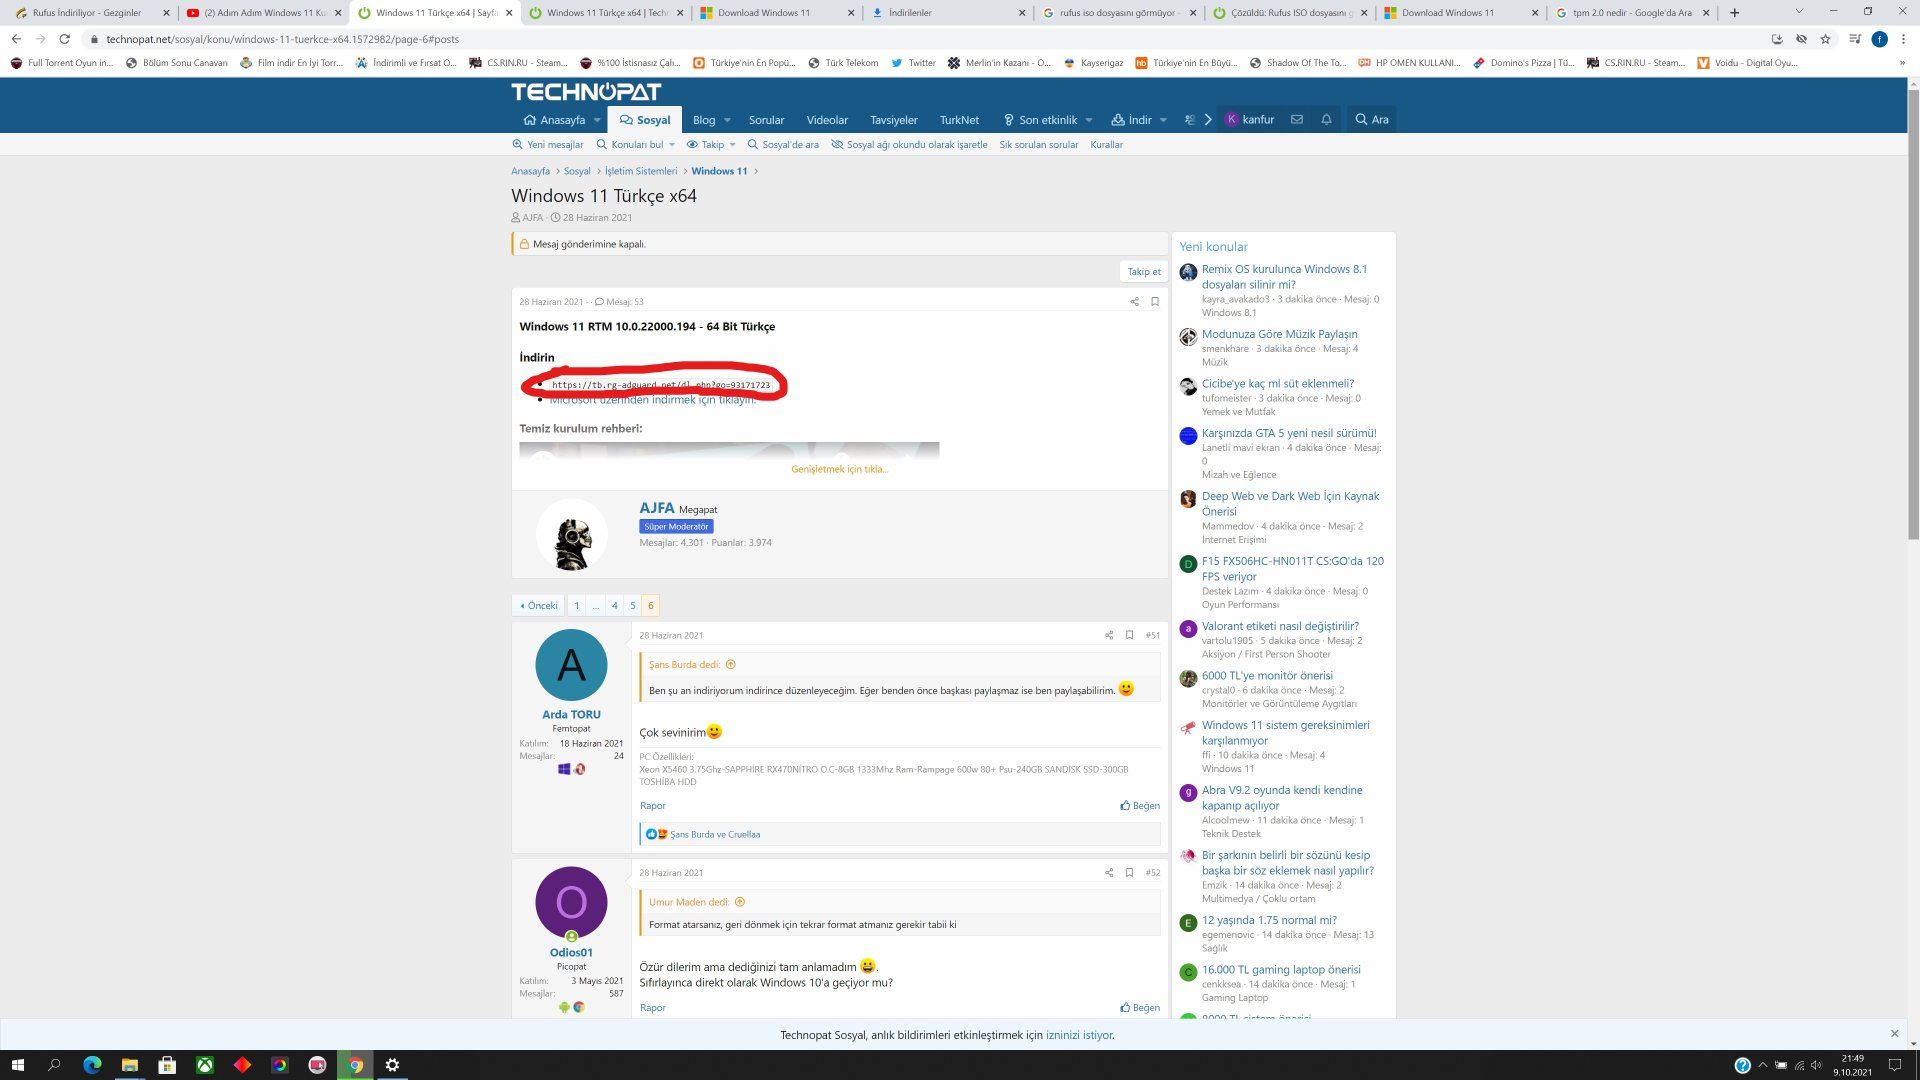Like Arda TORU's post with Beğen
This screenshot has width=1920, height=1080.
1140,805
